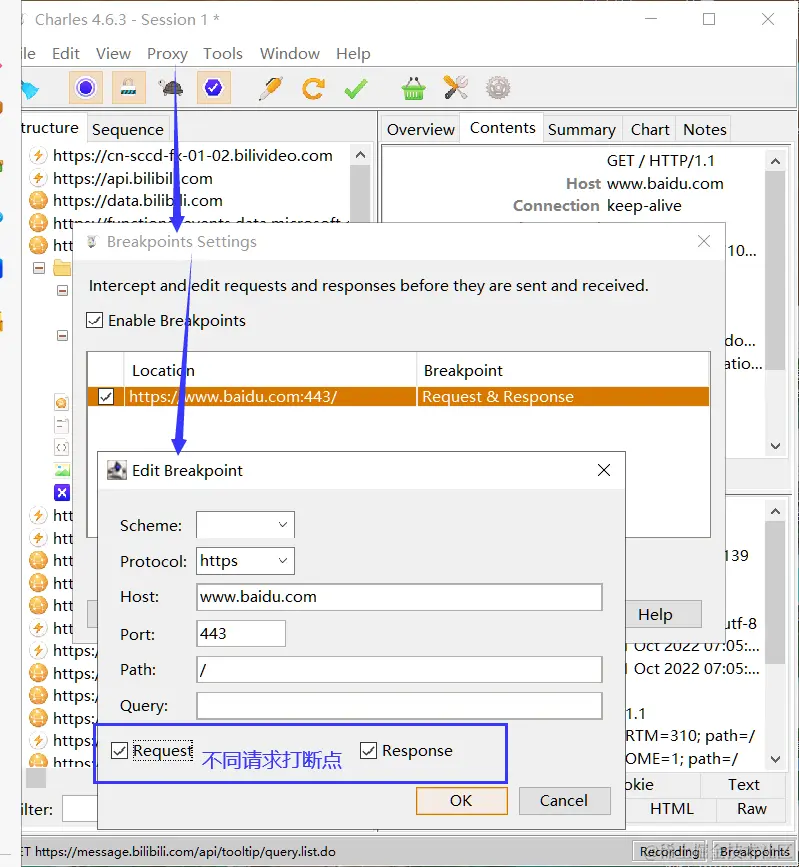Select the Text response view tab
The image size is (799, 867).
[x=744, y=785]
